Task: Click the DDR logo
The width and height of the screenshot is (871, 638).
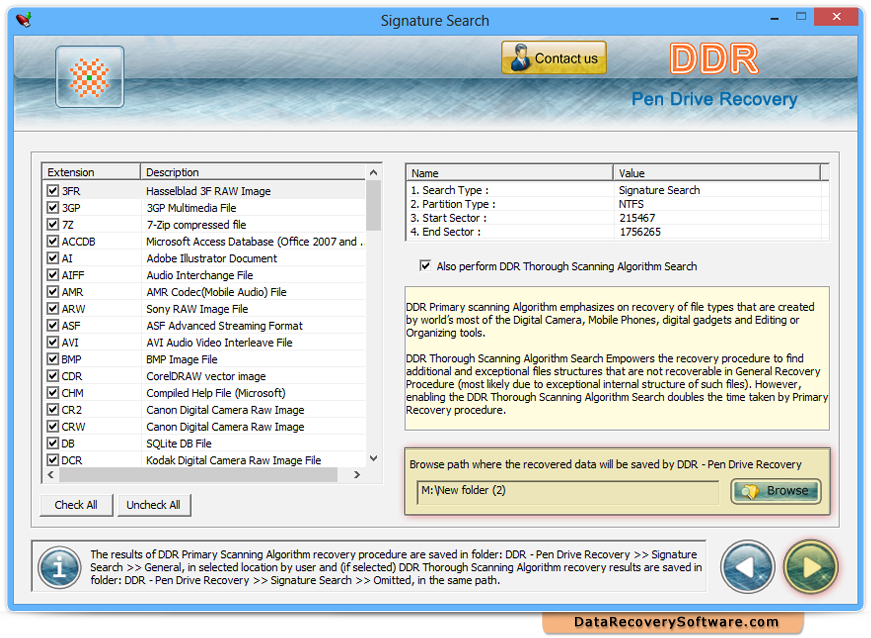Action: point(714,59)
